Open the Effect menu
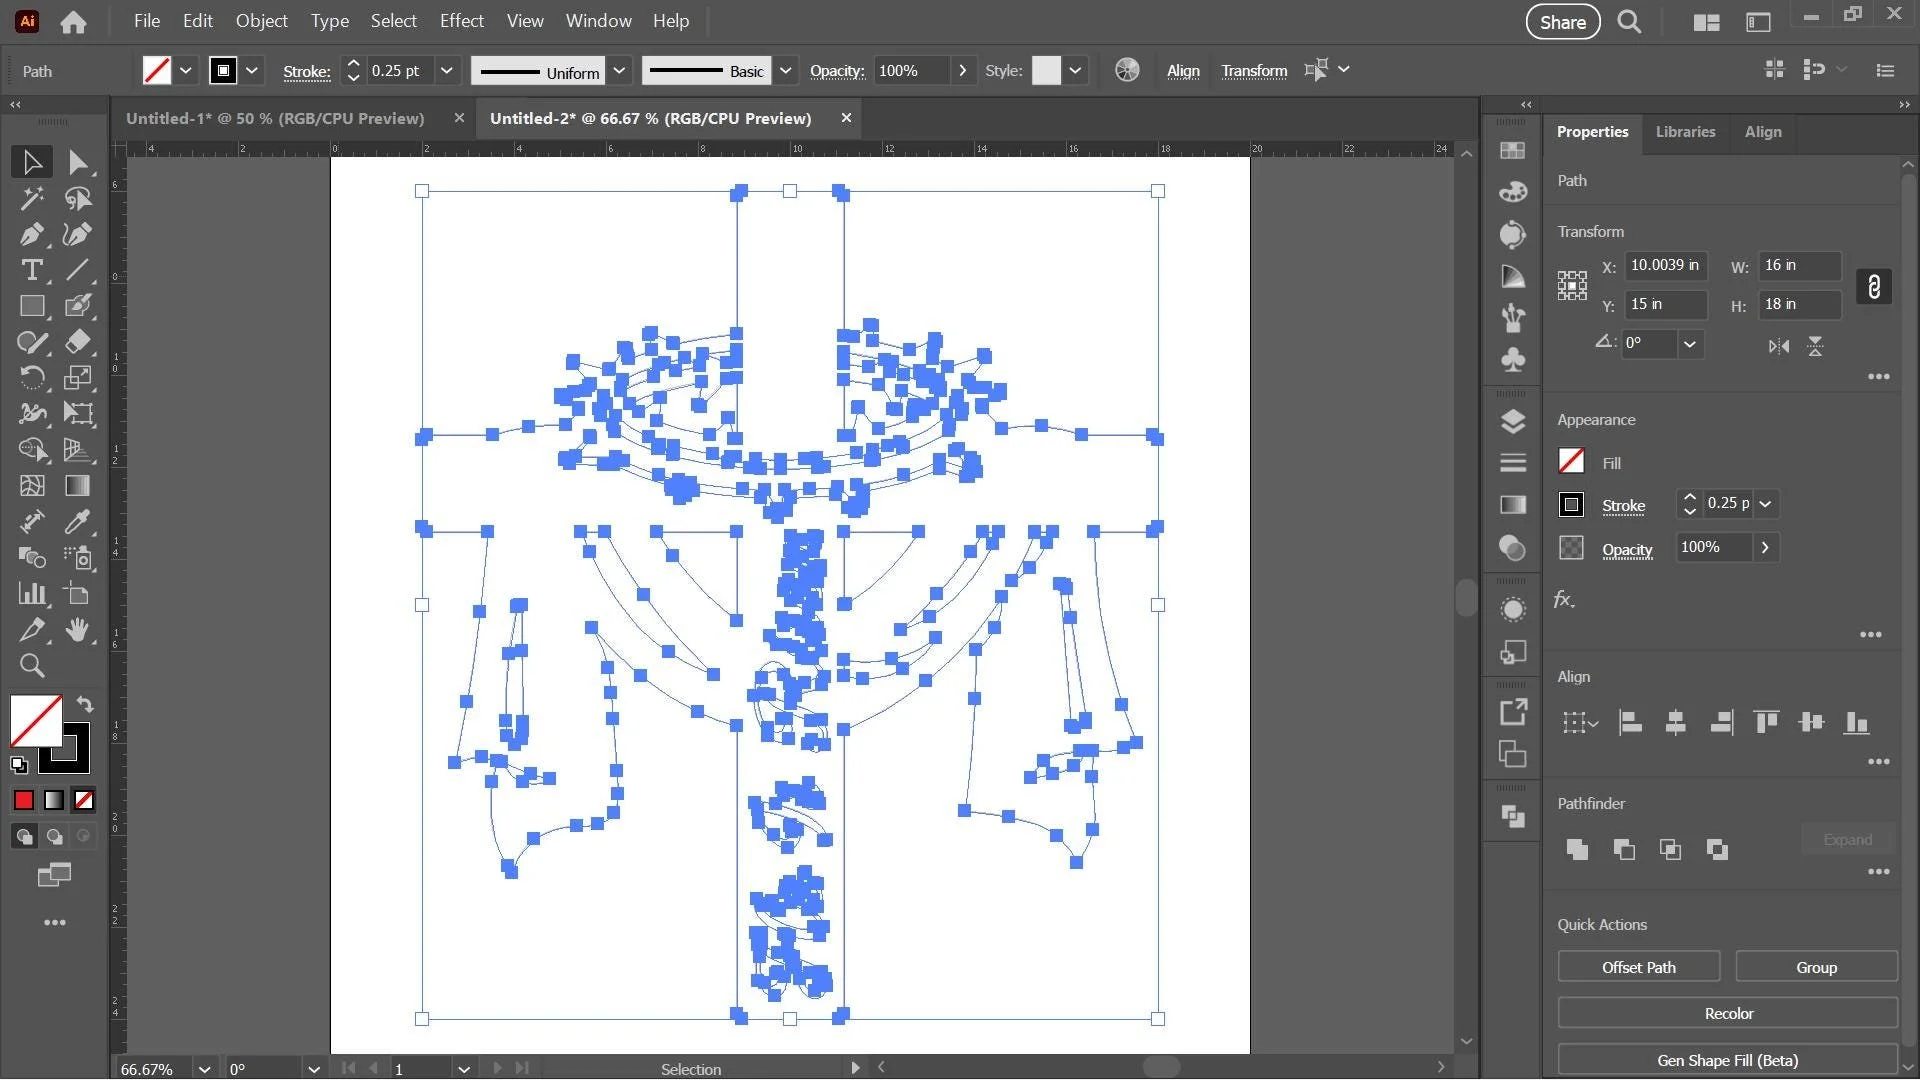 [x=461, y=21]
